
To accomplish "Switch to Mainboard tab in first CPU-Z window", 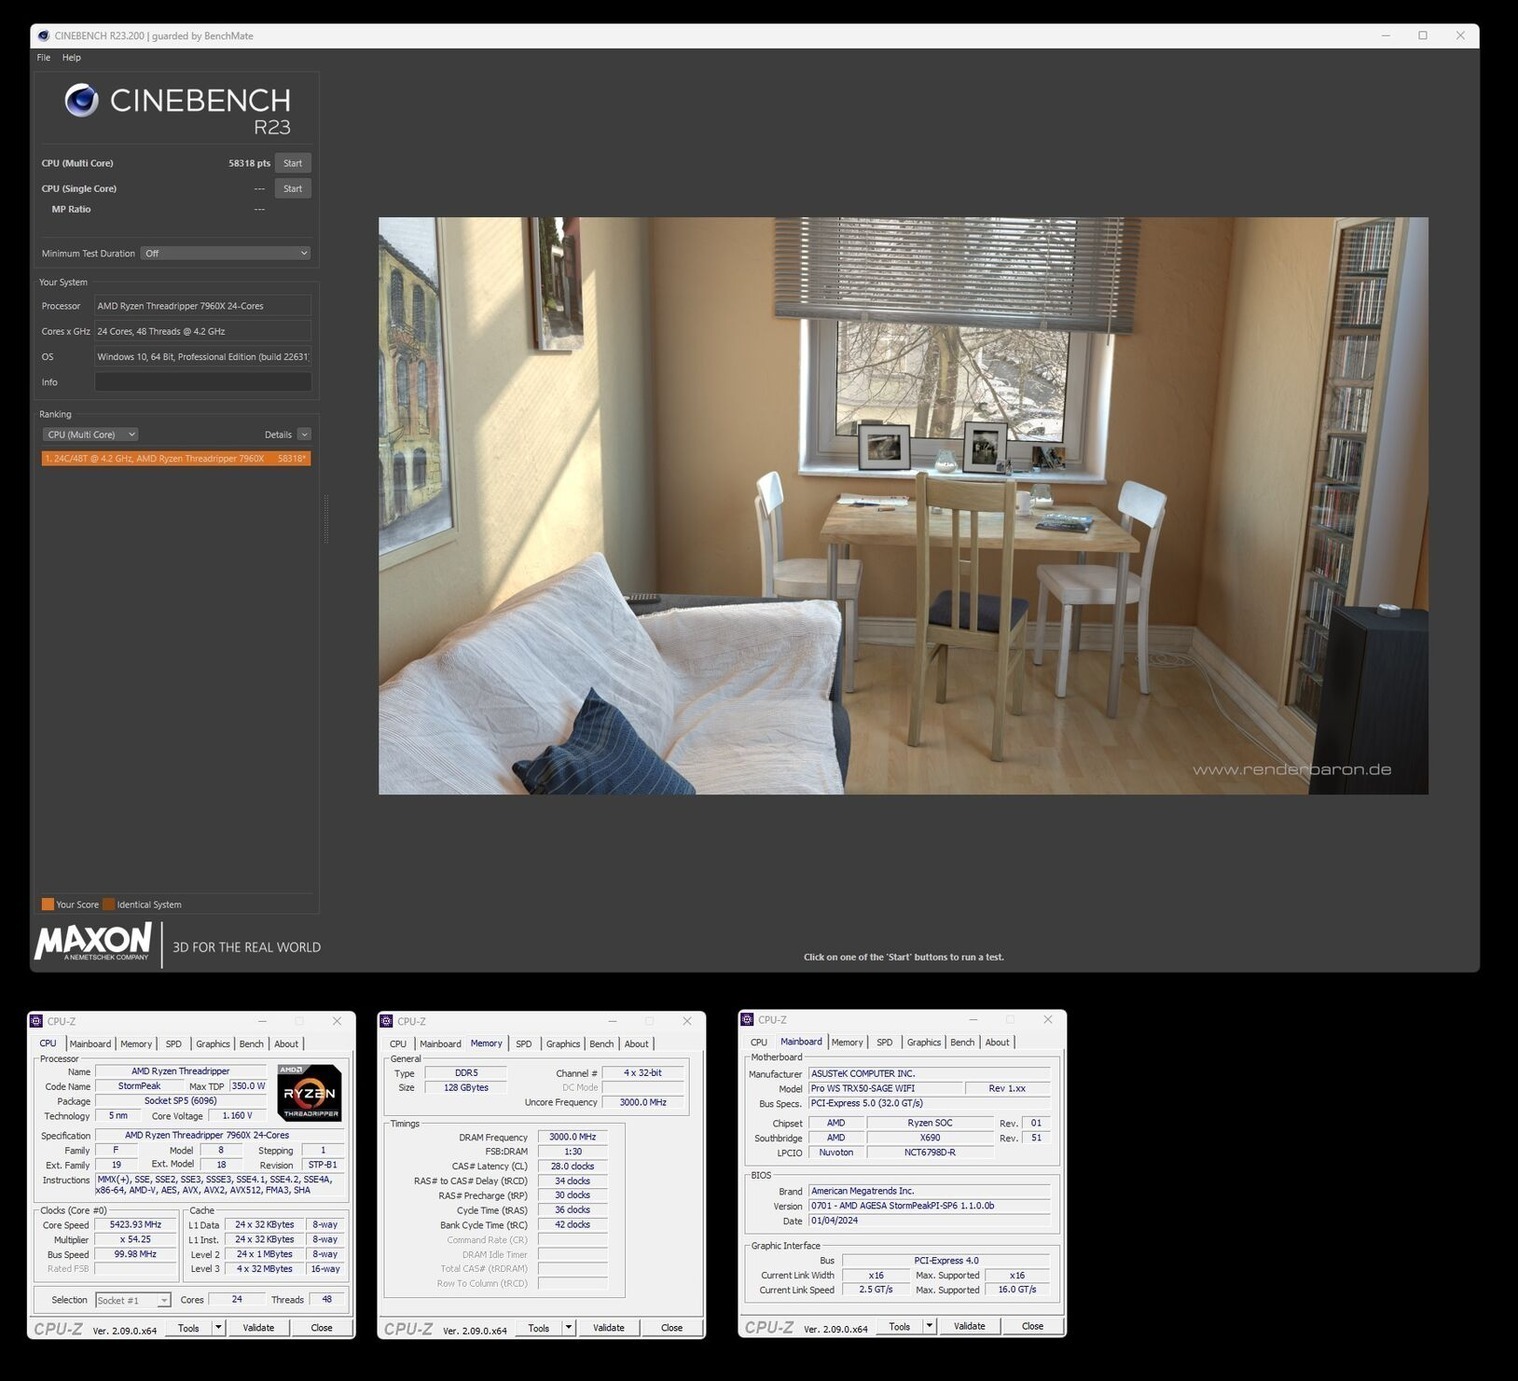I will click(x=90, y=1044).
